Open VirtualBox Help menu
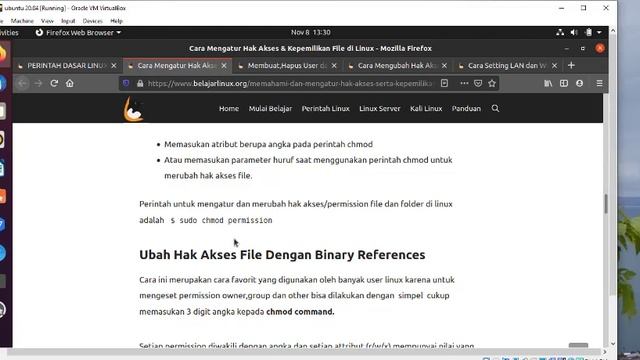Image resolution: width=640 pixels, height=360 pixels. click(116, 21)
